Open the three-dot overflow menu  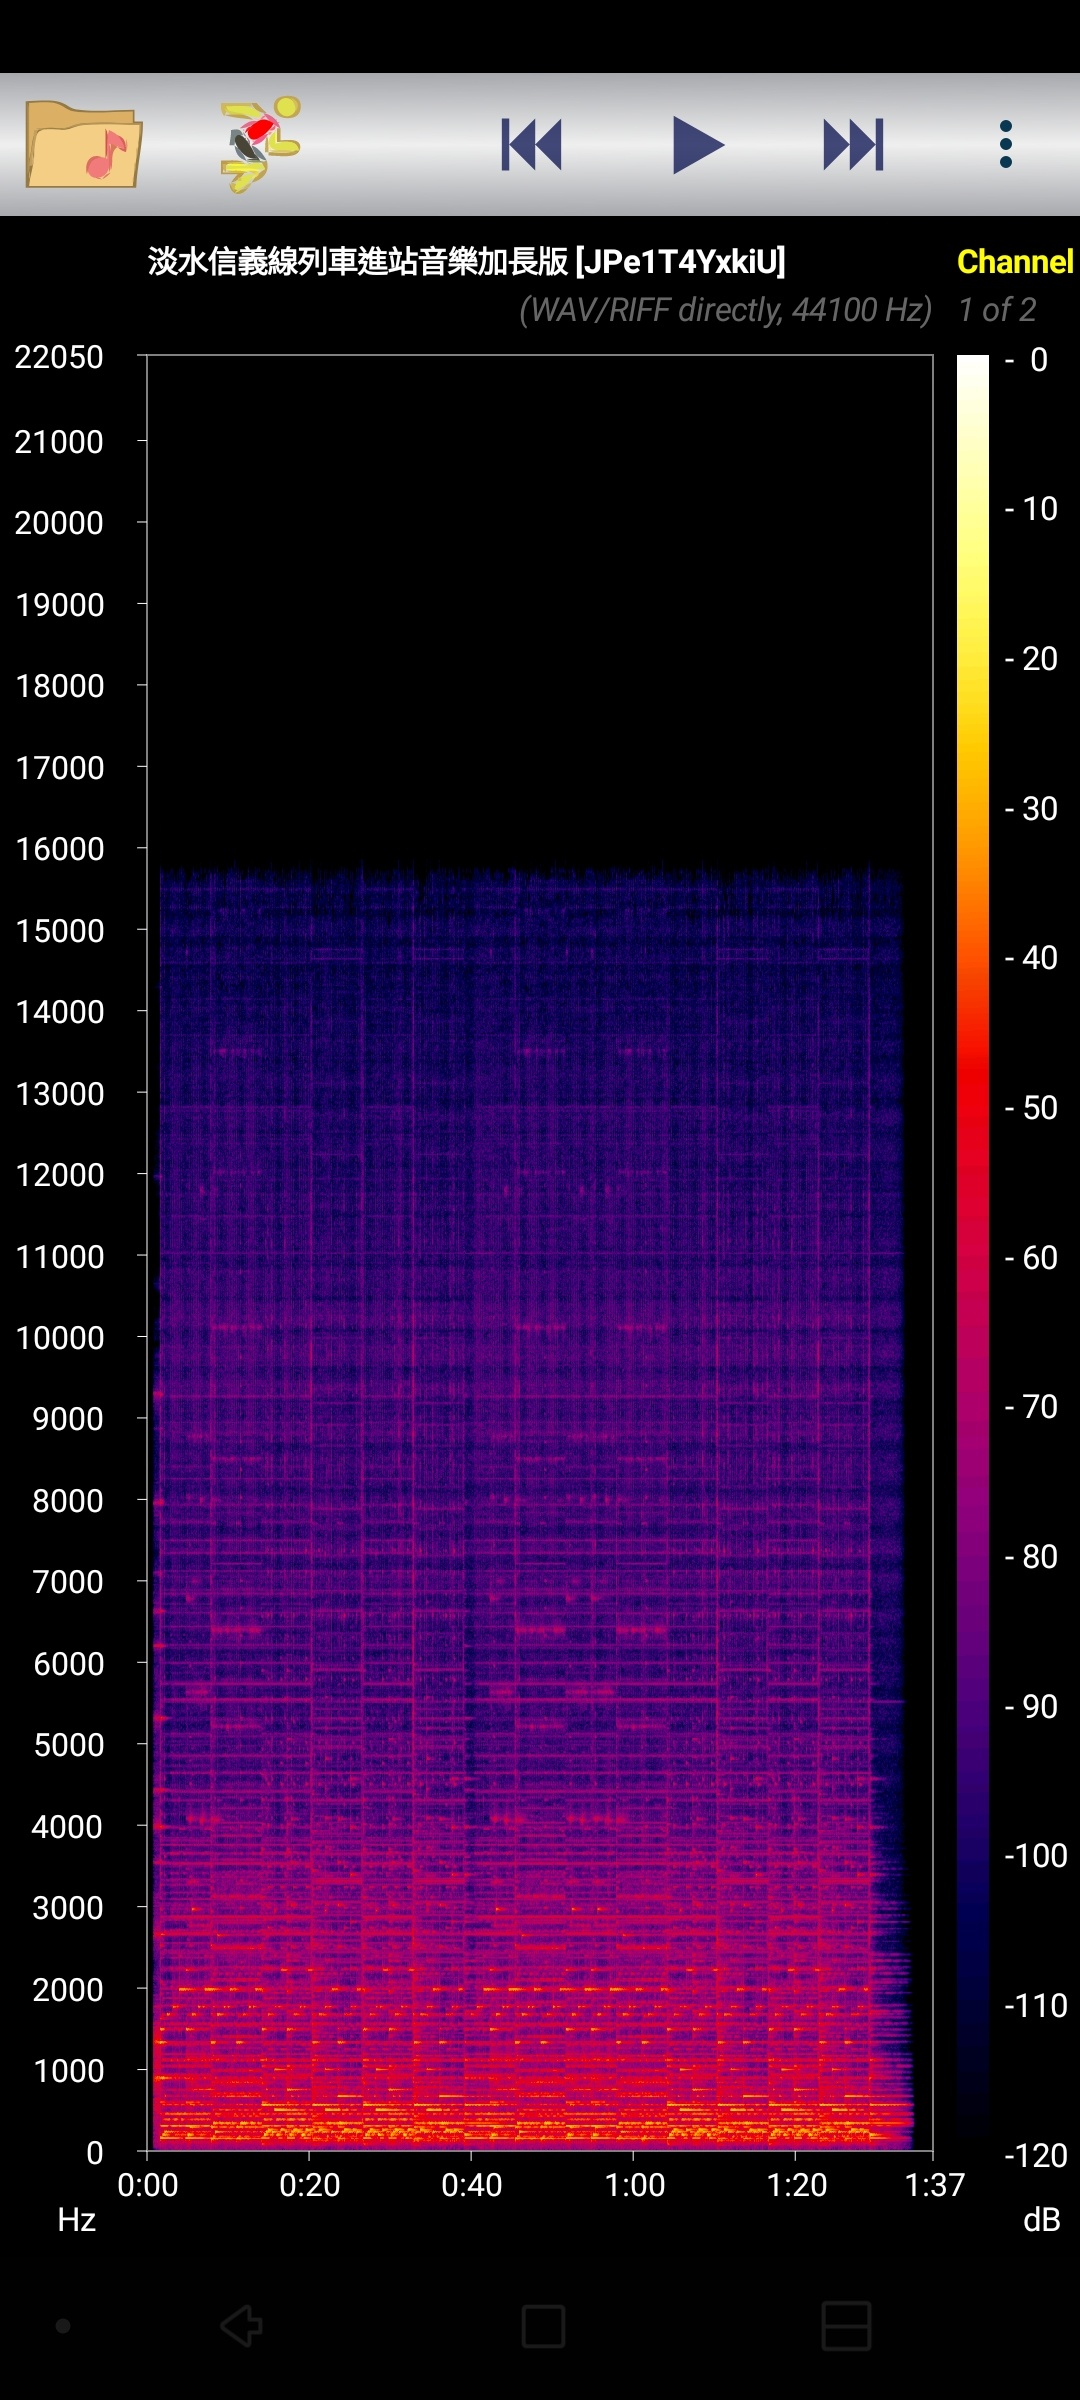tap(1006, 145)
